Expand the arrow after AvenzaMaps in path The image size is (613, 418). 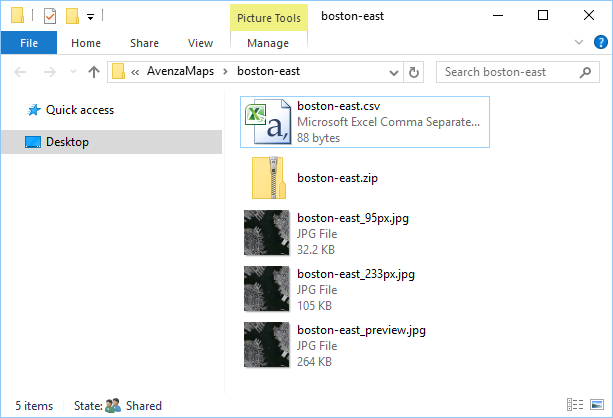(226, 72)
